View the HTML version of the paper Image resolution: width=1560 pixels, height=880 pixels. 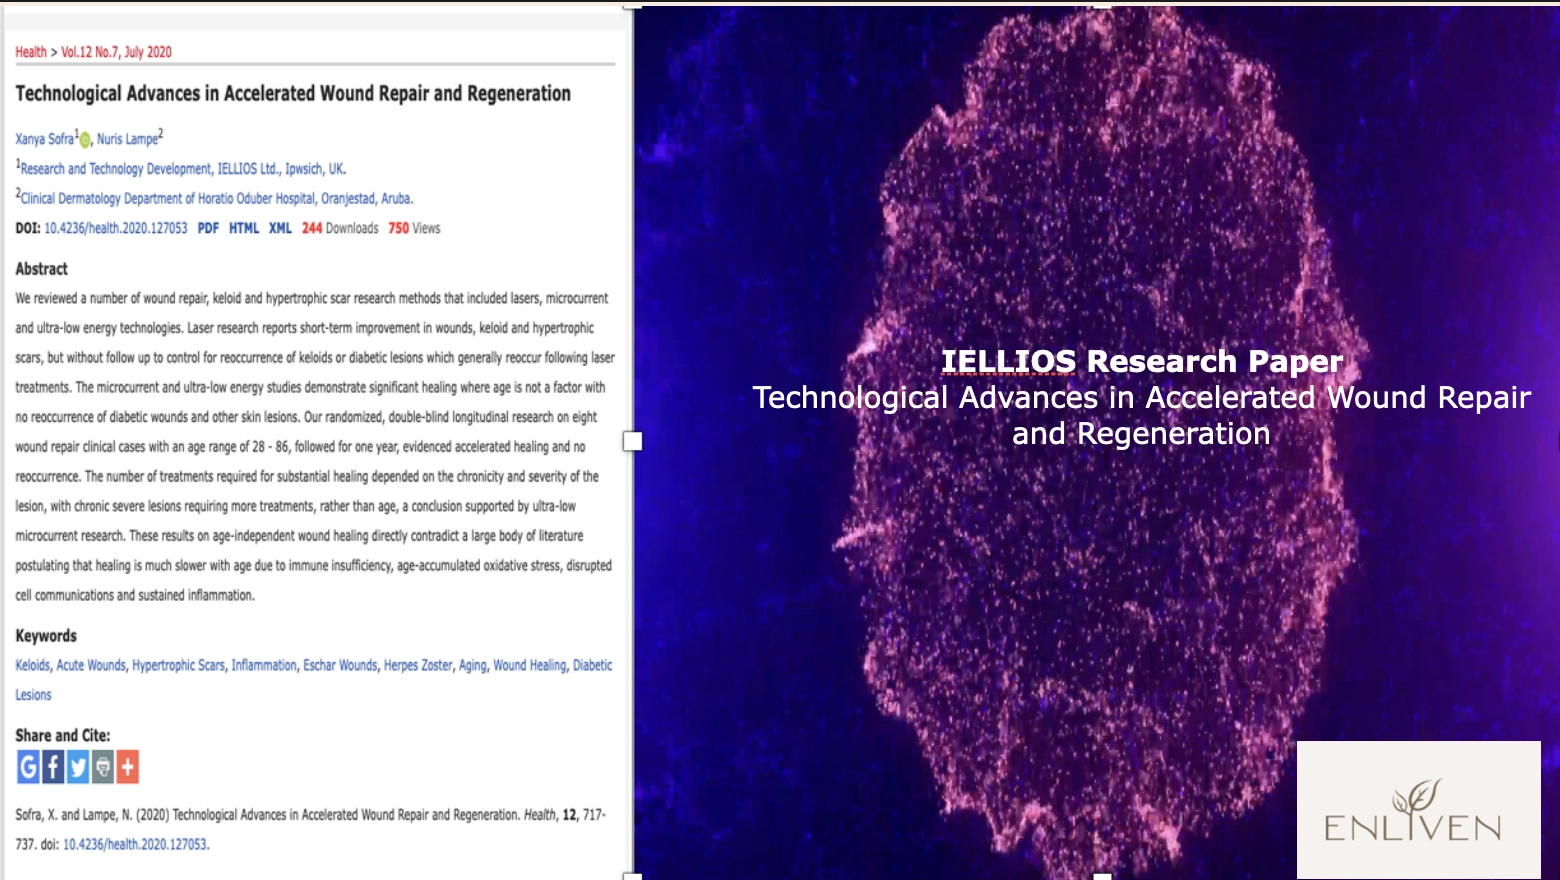click(244, 228)
